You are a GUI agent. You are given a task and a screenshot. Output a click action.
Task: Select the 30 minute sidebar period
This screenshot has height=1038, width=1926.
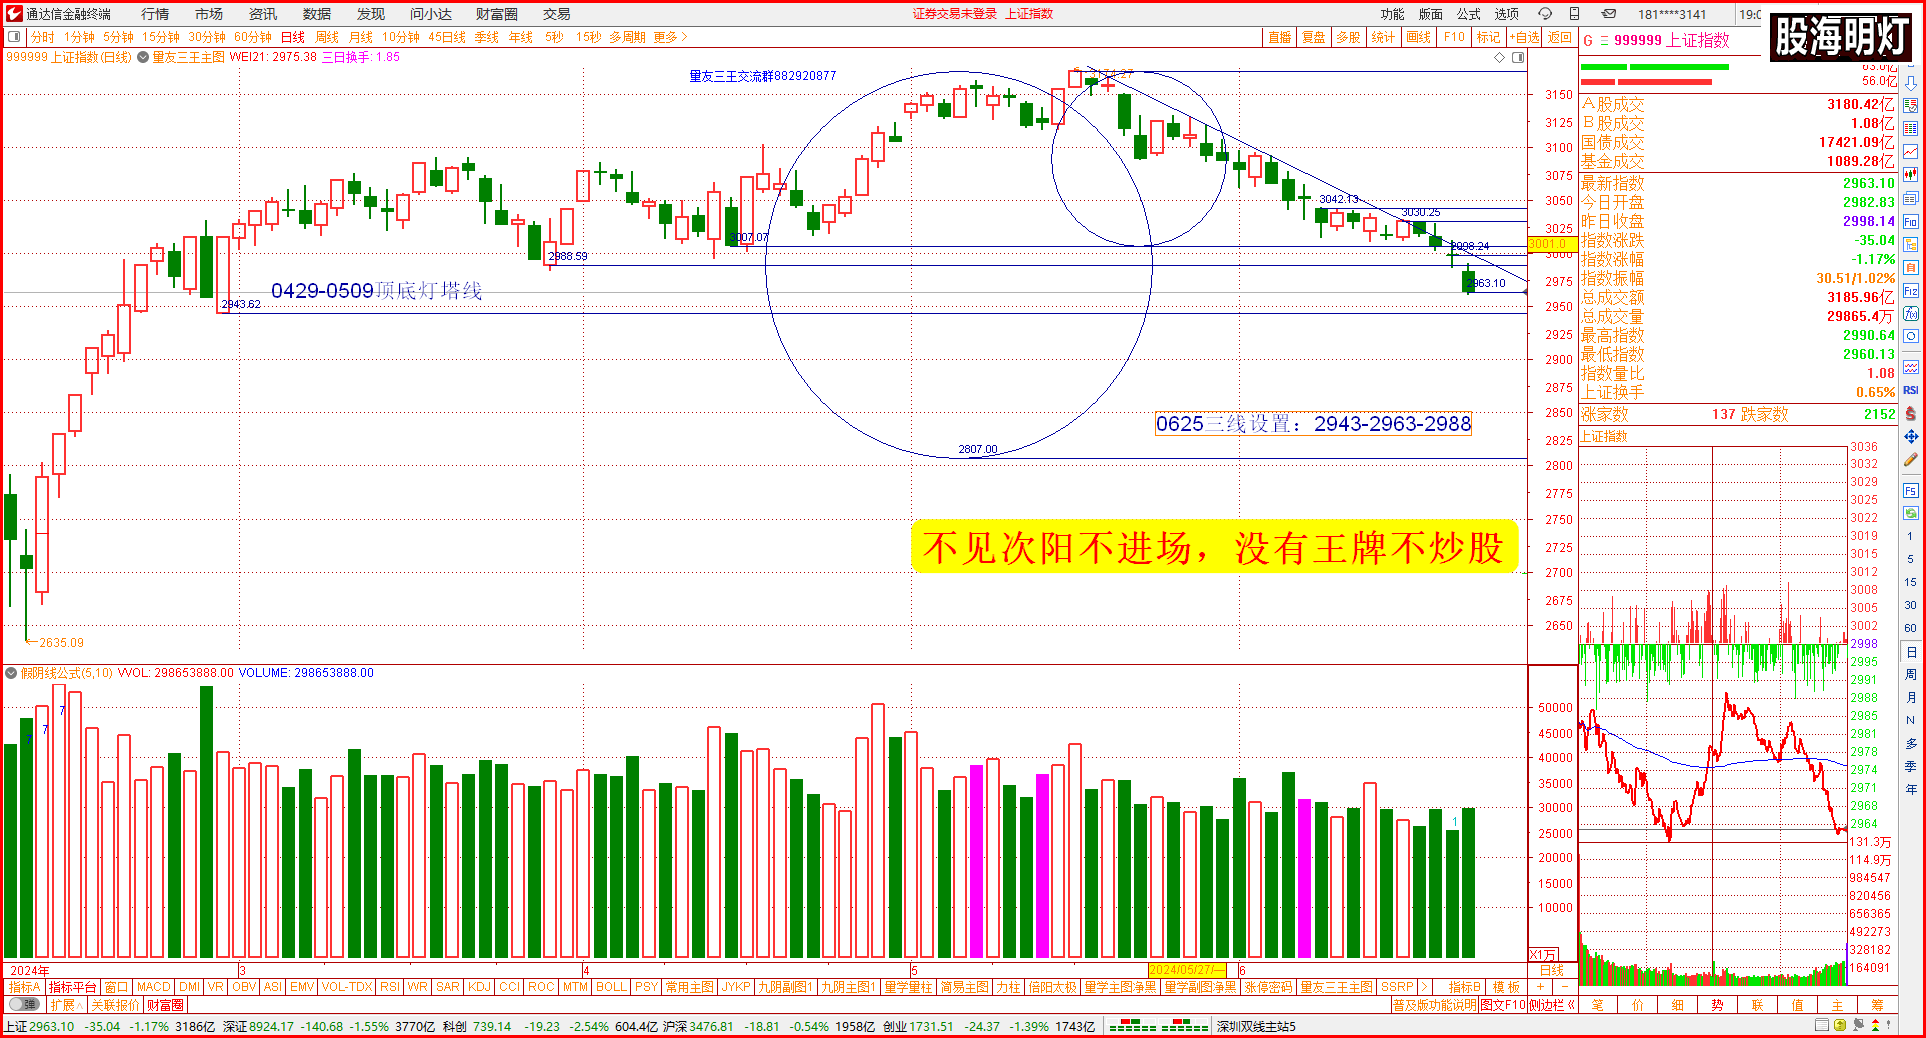(1910, 605)
